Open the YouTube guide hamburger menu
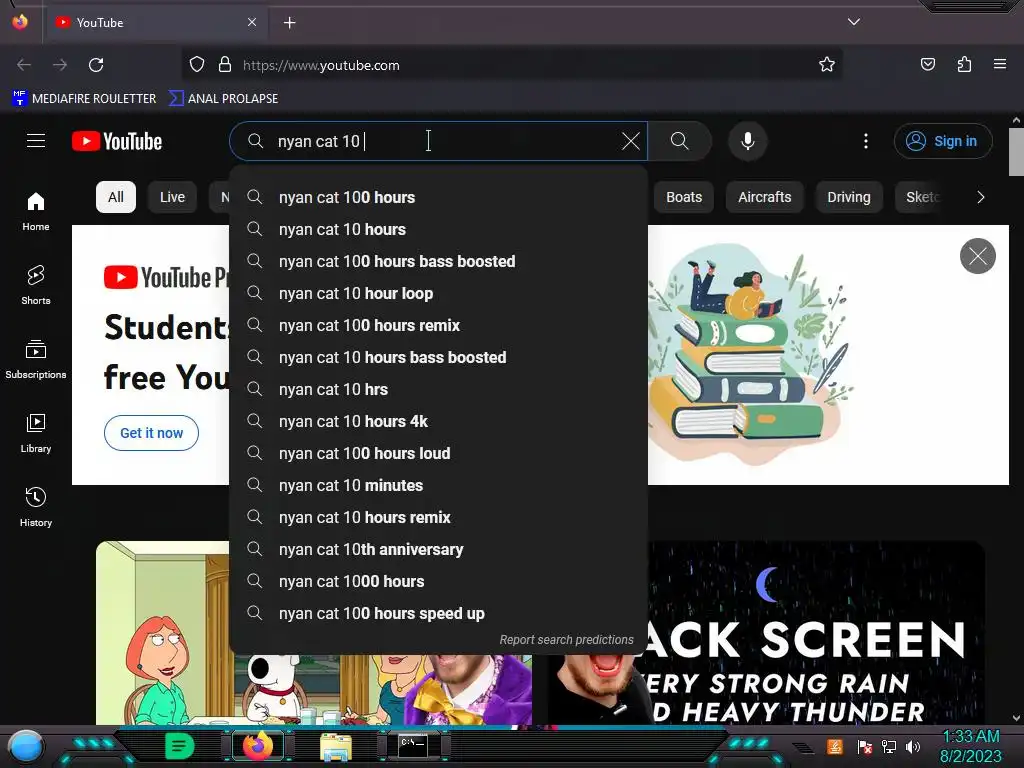Image resolution: width=1024 pixels, height=768 pixels. (36, 141)
